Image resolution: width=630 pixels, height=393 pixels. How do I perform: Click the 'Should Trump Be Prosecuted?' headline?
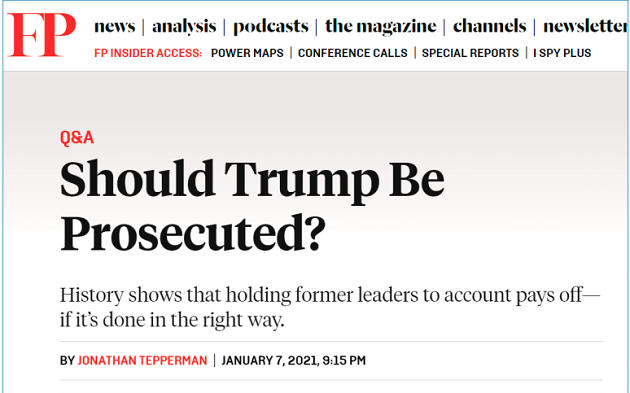(252, 206)
